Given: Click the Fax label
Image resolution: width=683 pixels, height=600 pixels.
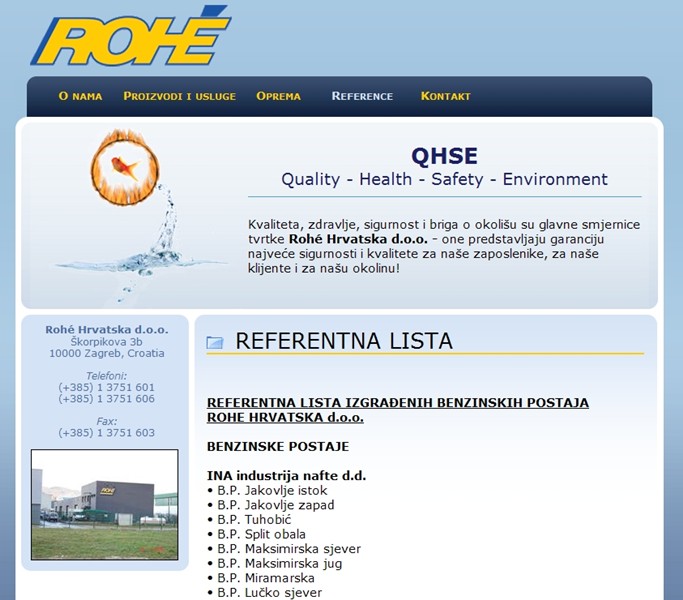Looking at the screenshot, I should tap(106, 421).
